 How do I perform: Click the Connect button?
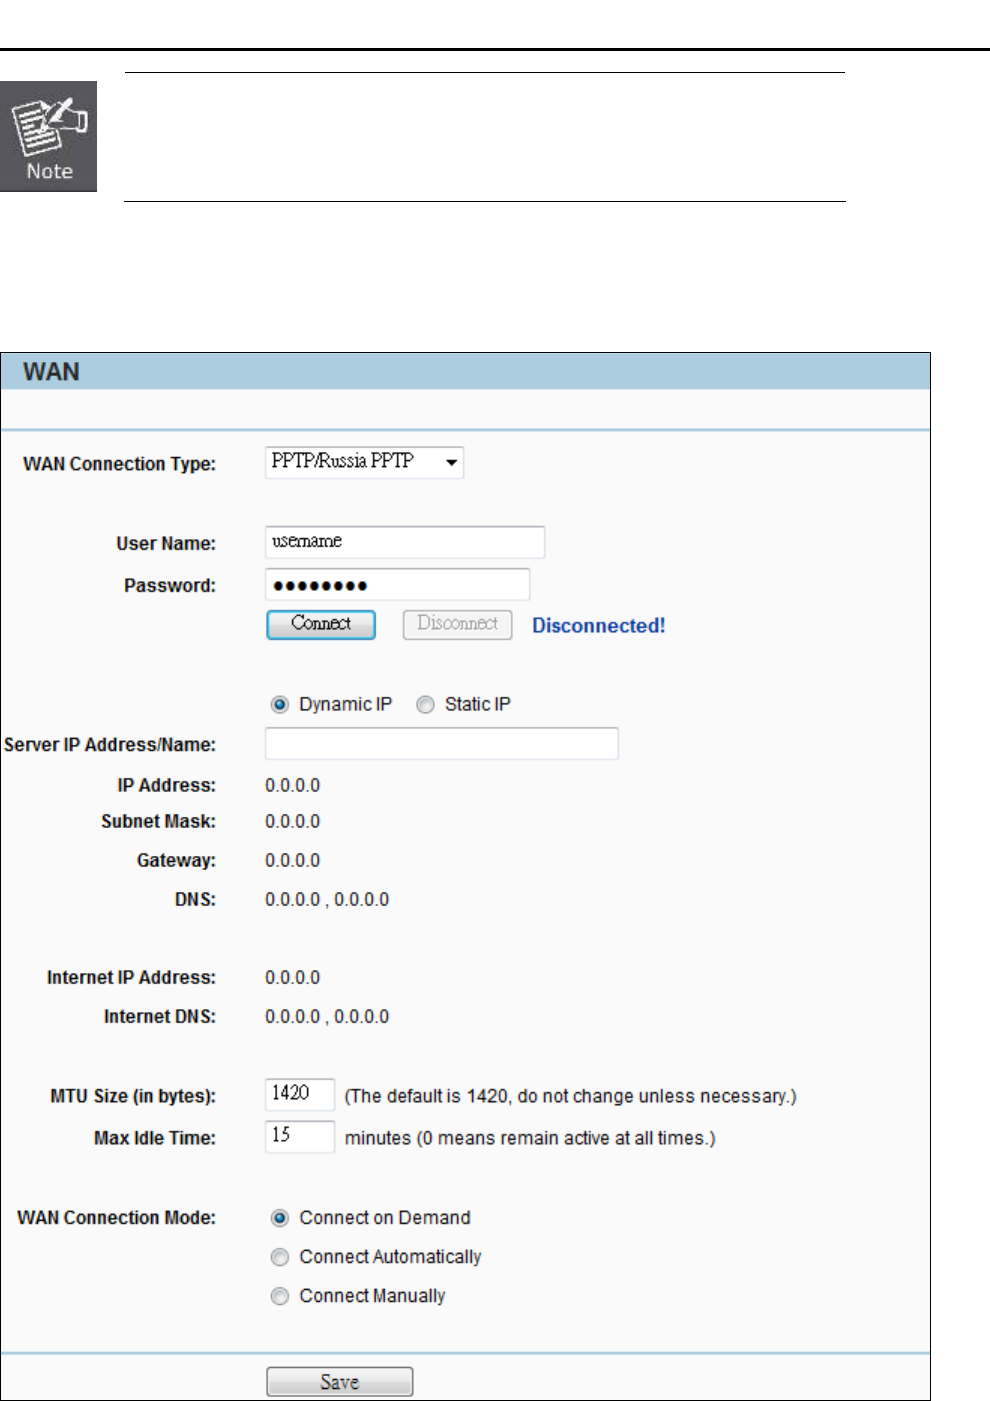click(x=321, y=624)
